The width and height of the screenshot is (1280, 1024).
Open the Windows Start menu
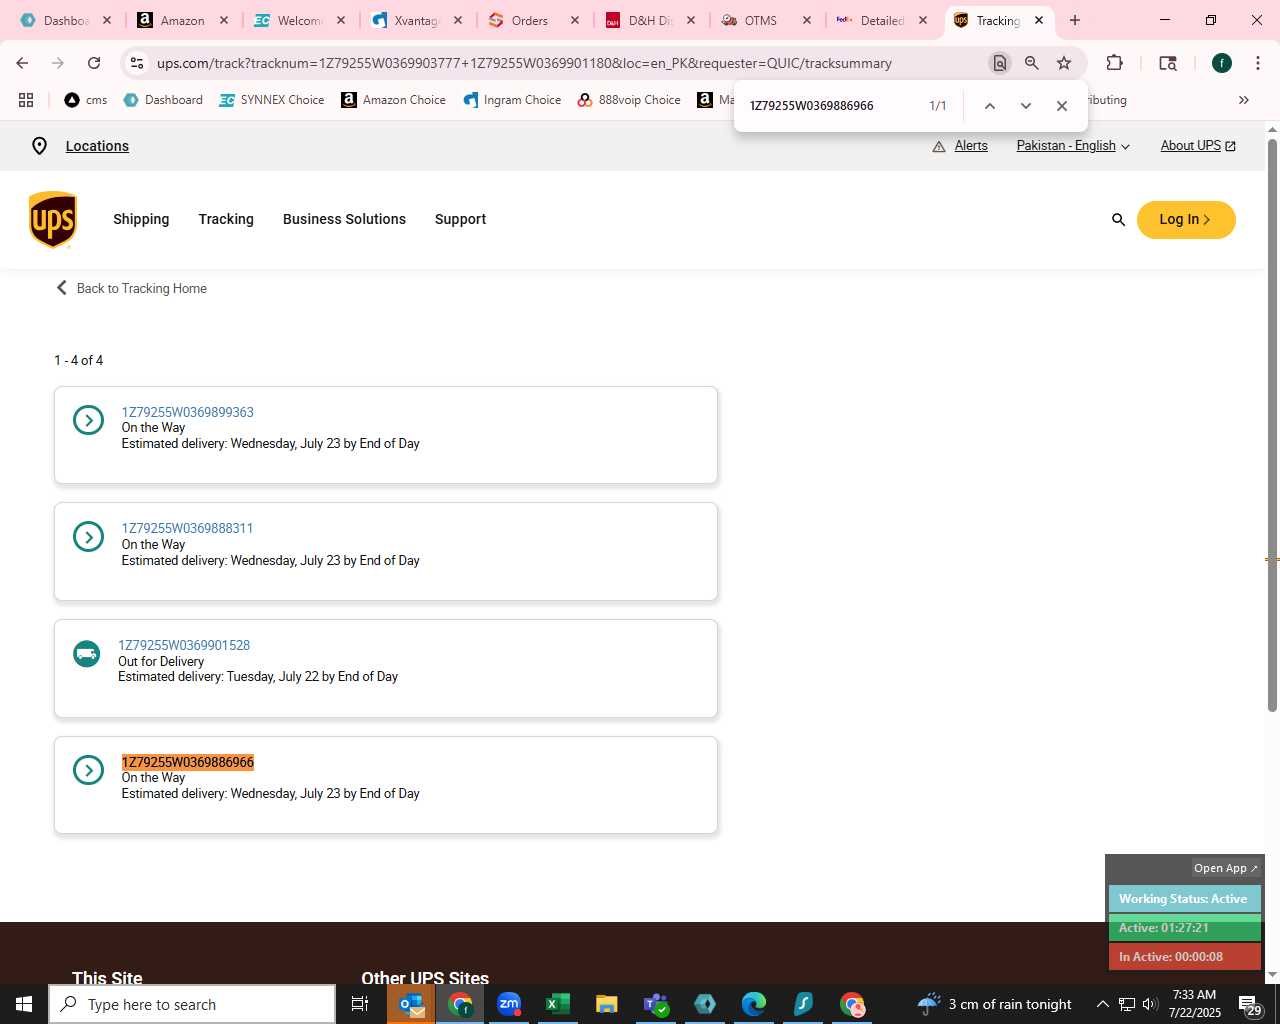(24, 1004)
